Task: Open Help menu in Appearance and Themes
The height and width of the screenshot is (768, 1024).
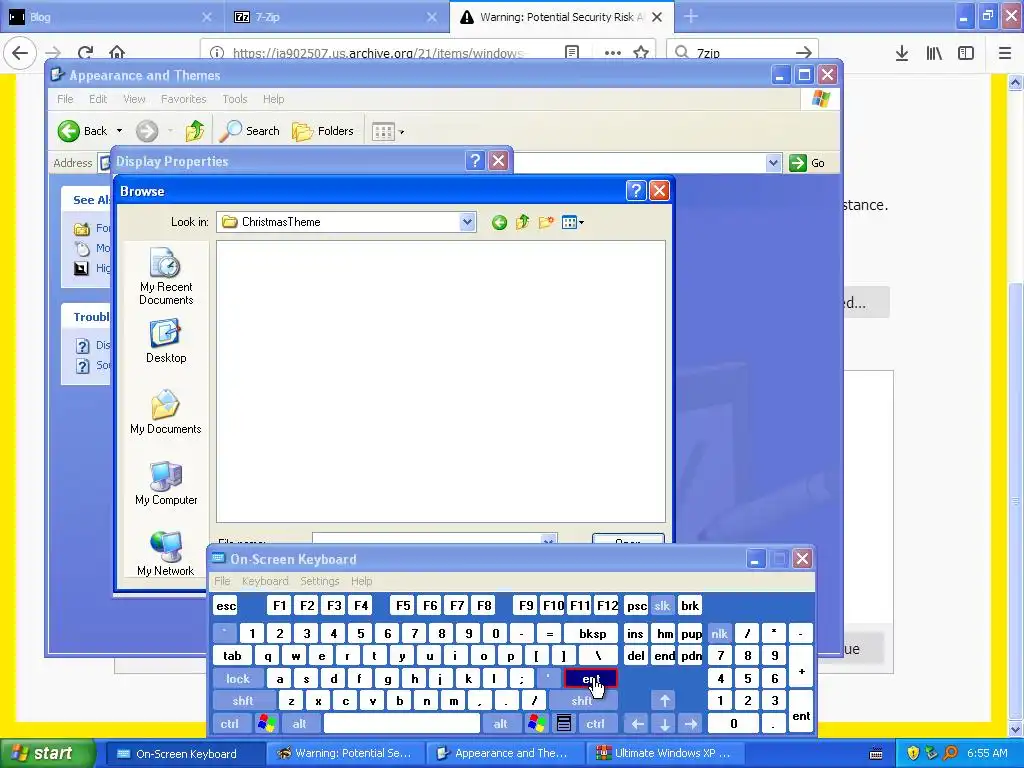Action: tap(274, 99)
